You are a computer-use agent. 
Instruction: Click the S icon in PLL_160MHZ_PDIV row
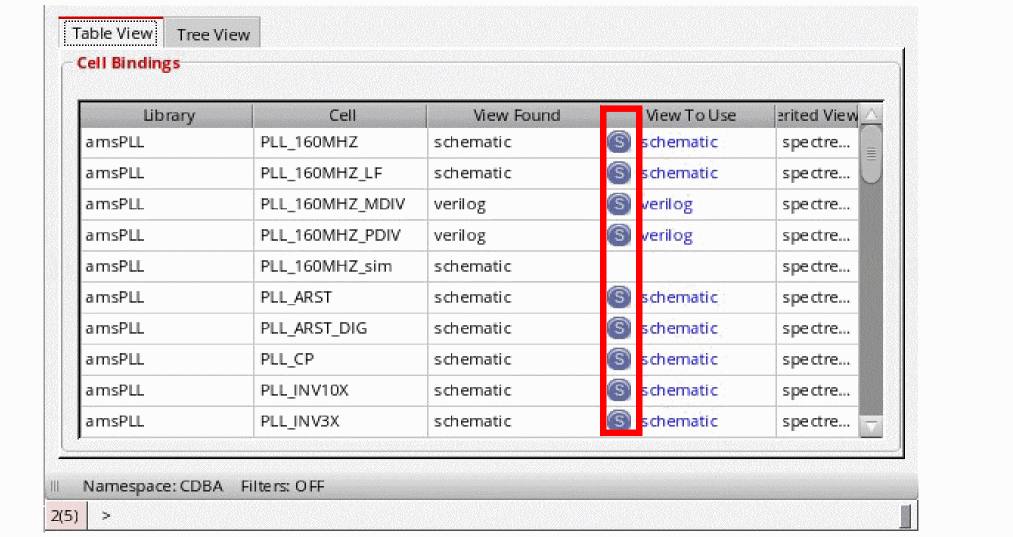[619, 235]
